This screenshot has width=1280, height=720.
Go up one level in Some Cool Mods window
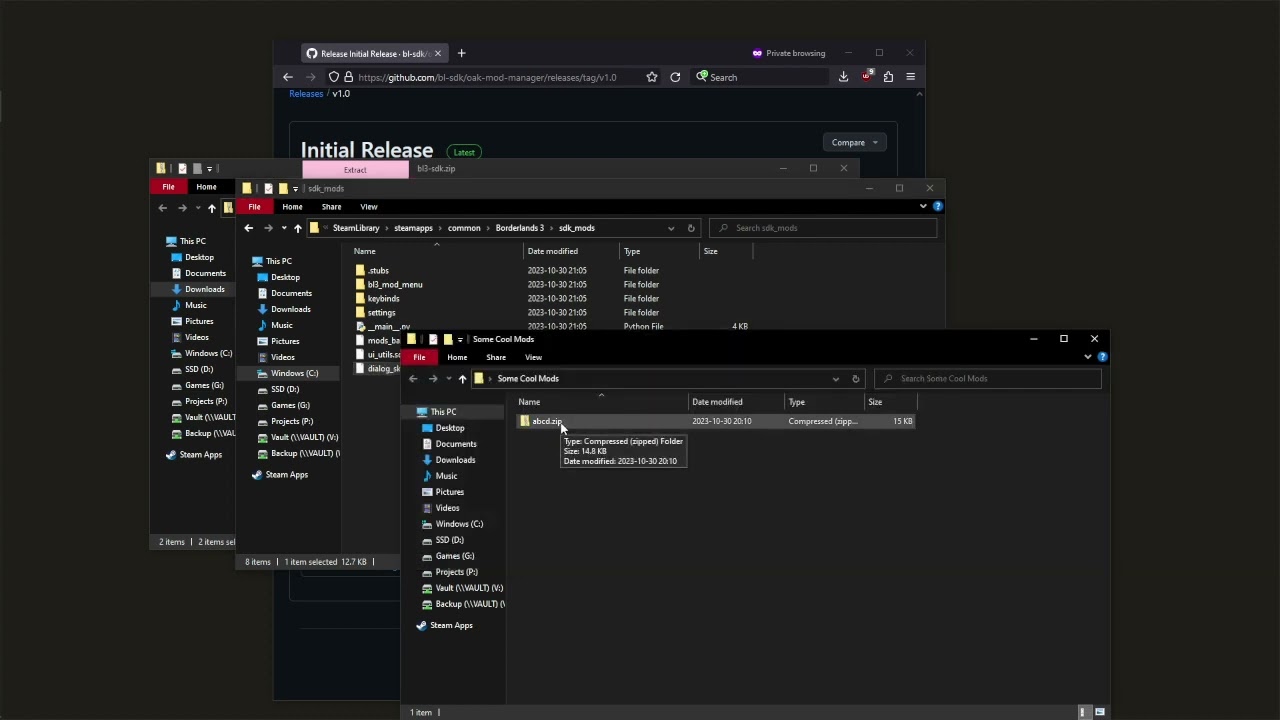[x=462, y=379]
